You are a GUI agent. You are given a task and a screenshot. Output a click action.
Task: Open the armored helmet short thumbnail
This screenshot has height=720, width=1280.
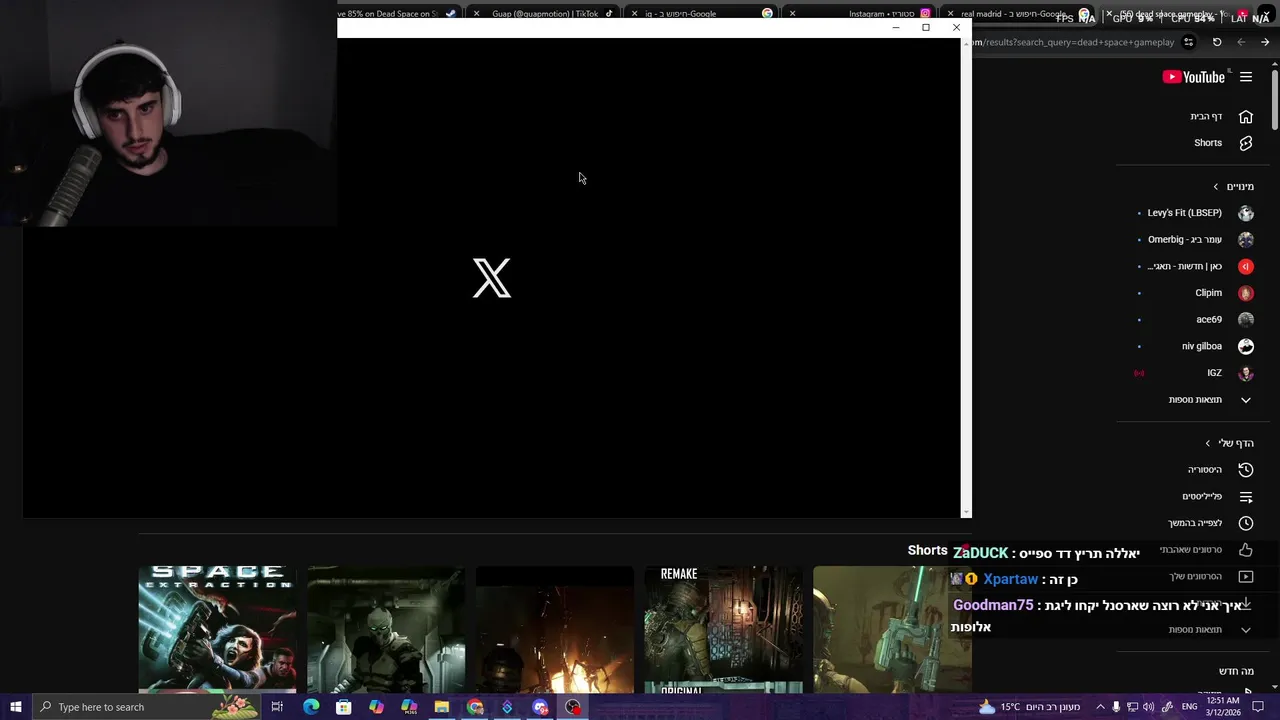(386, 629)
